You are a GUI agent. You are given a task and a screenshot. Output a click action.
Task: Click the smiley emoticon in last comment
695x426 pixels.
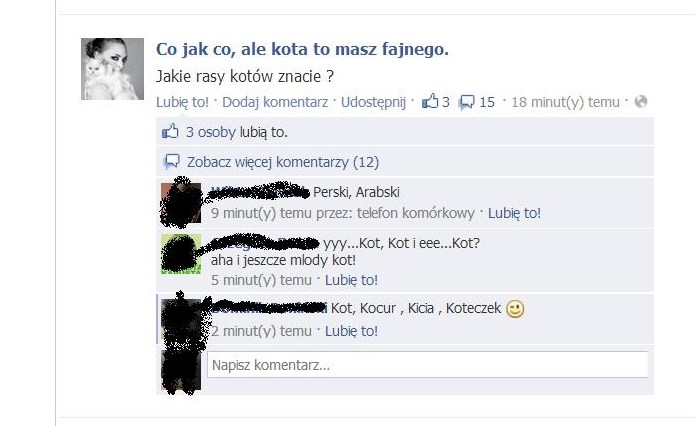(x=515, y=309)
